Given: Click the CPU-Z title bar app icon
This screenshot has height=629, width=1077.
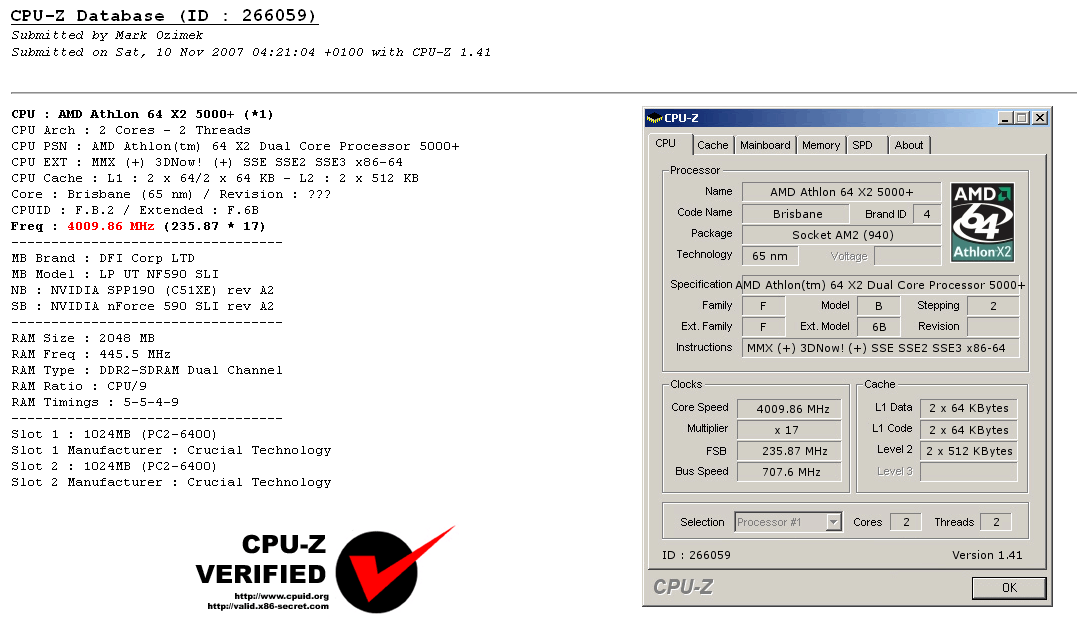Looking at the screenshot, I should tap(654, 117).
